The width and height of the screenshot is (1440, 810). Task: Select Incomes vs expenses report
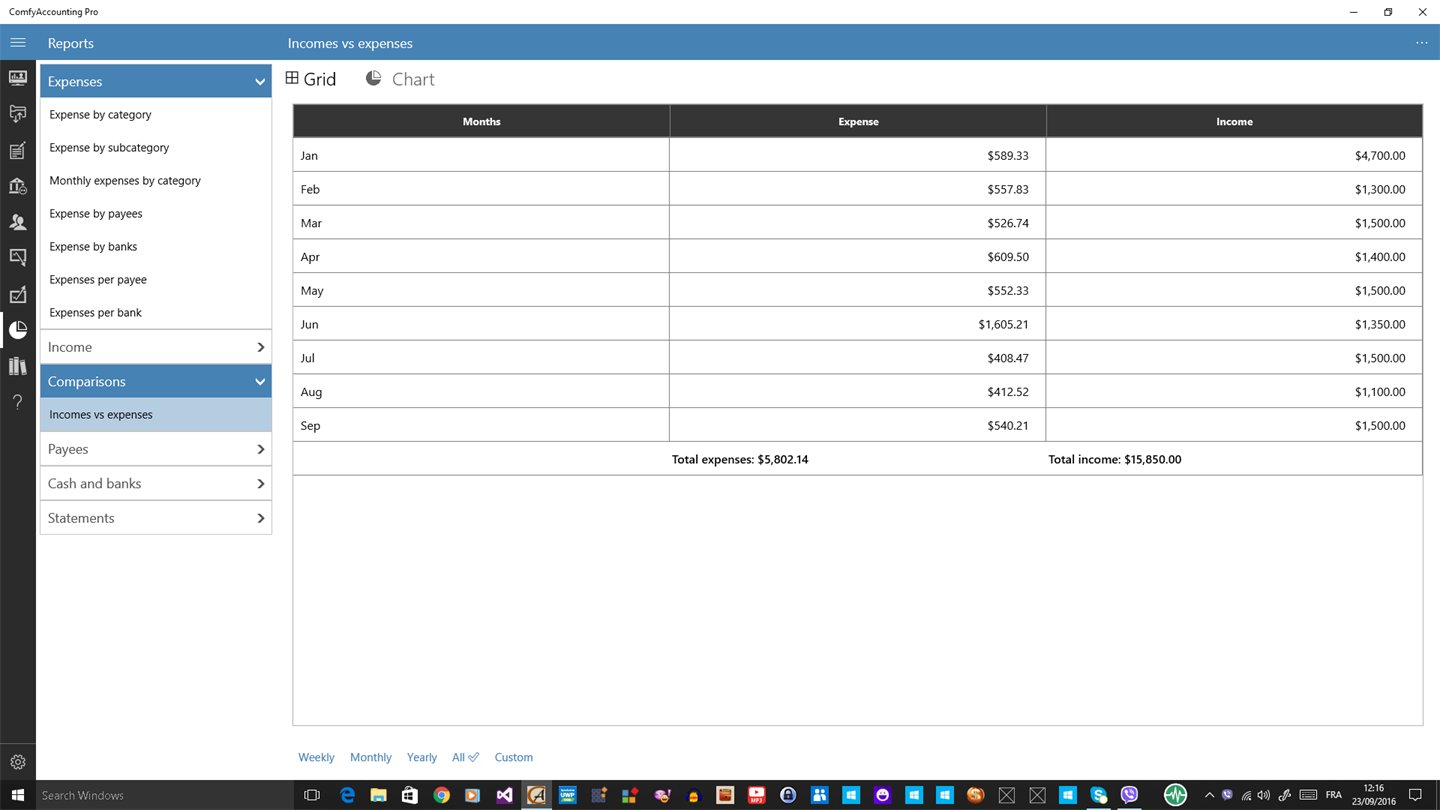point(156,414)
